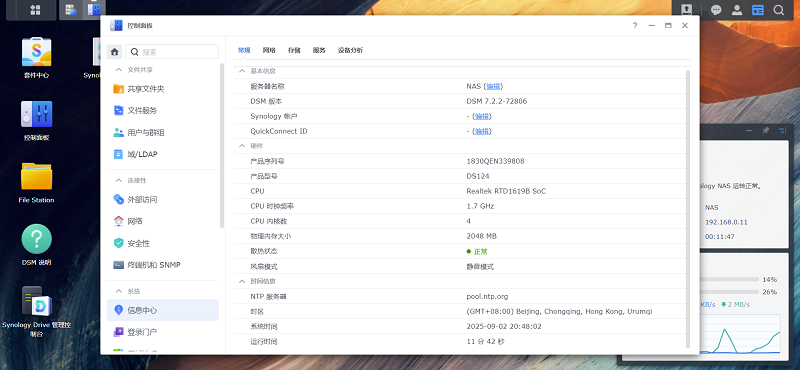Open the DSM 说明 help desktop icon
Image resolution: width=800 pixels, height=370 pixels.
click(36, 245)
